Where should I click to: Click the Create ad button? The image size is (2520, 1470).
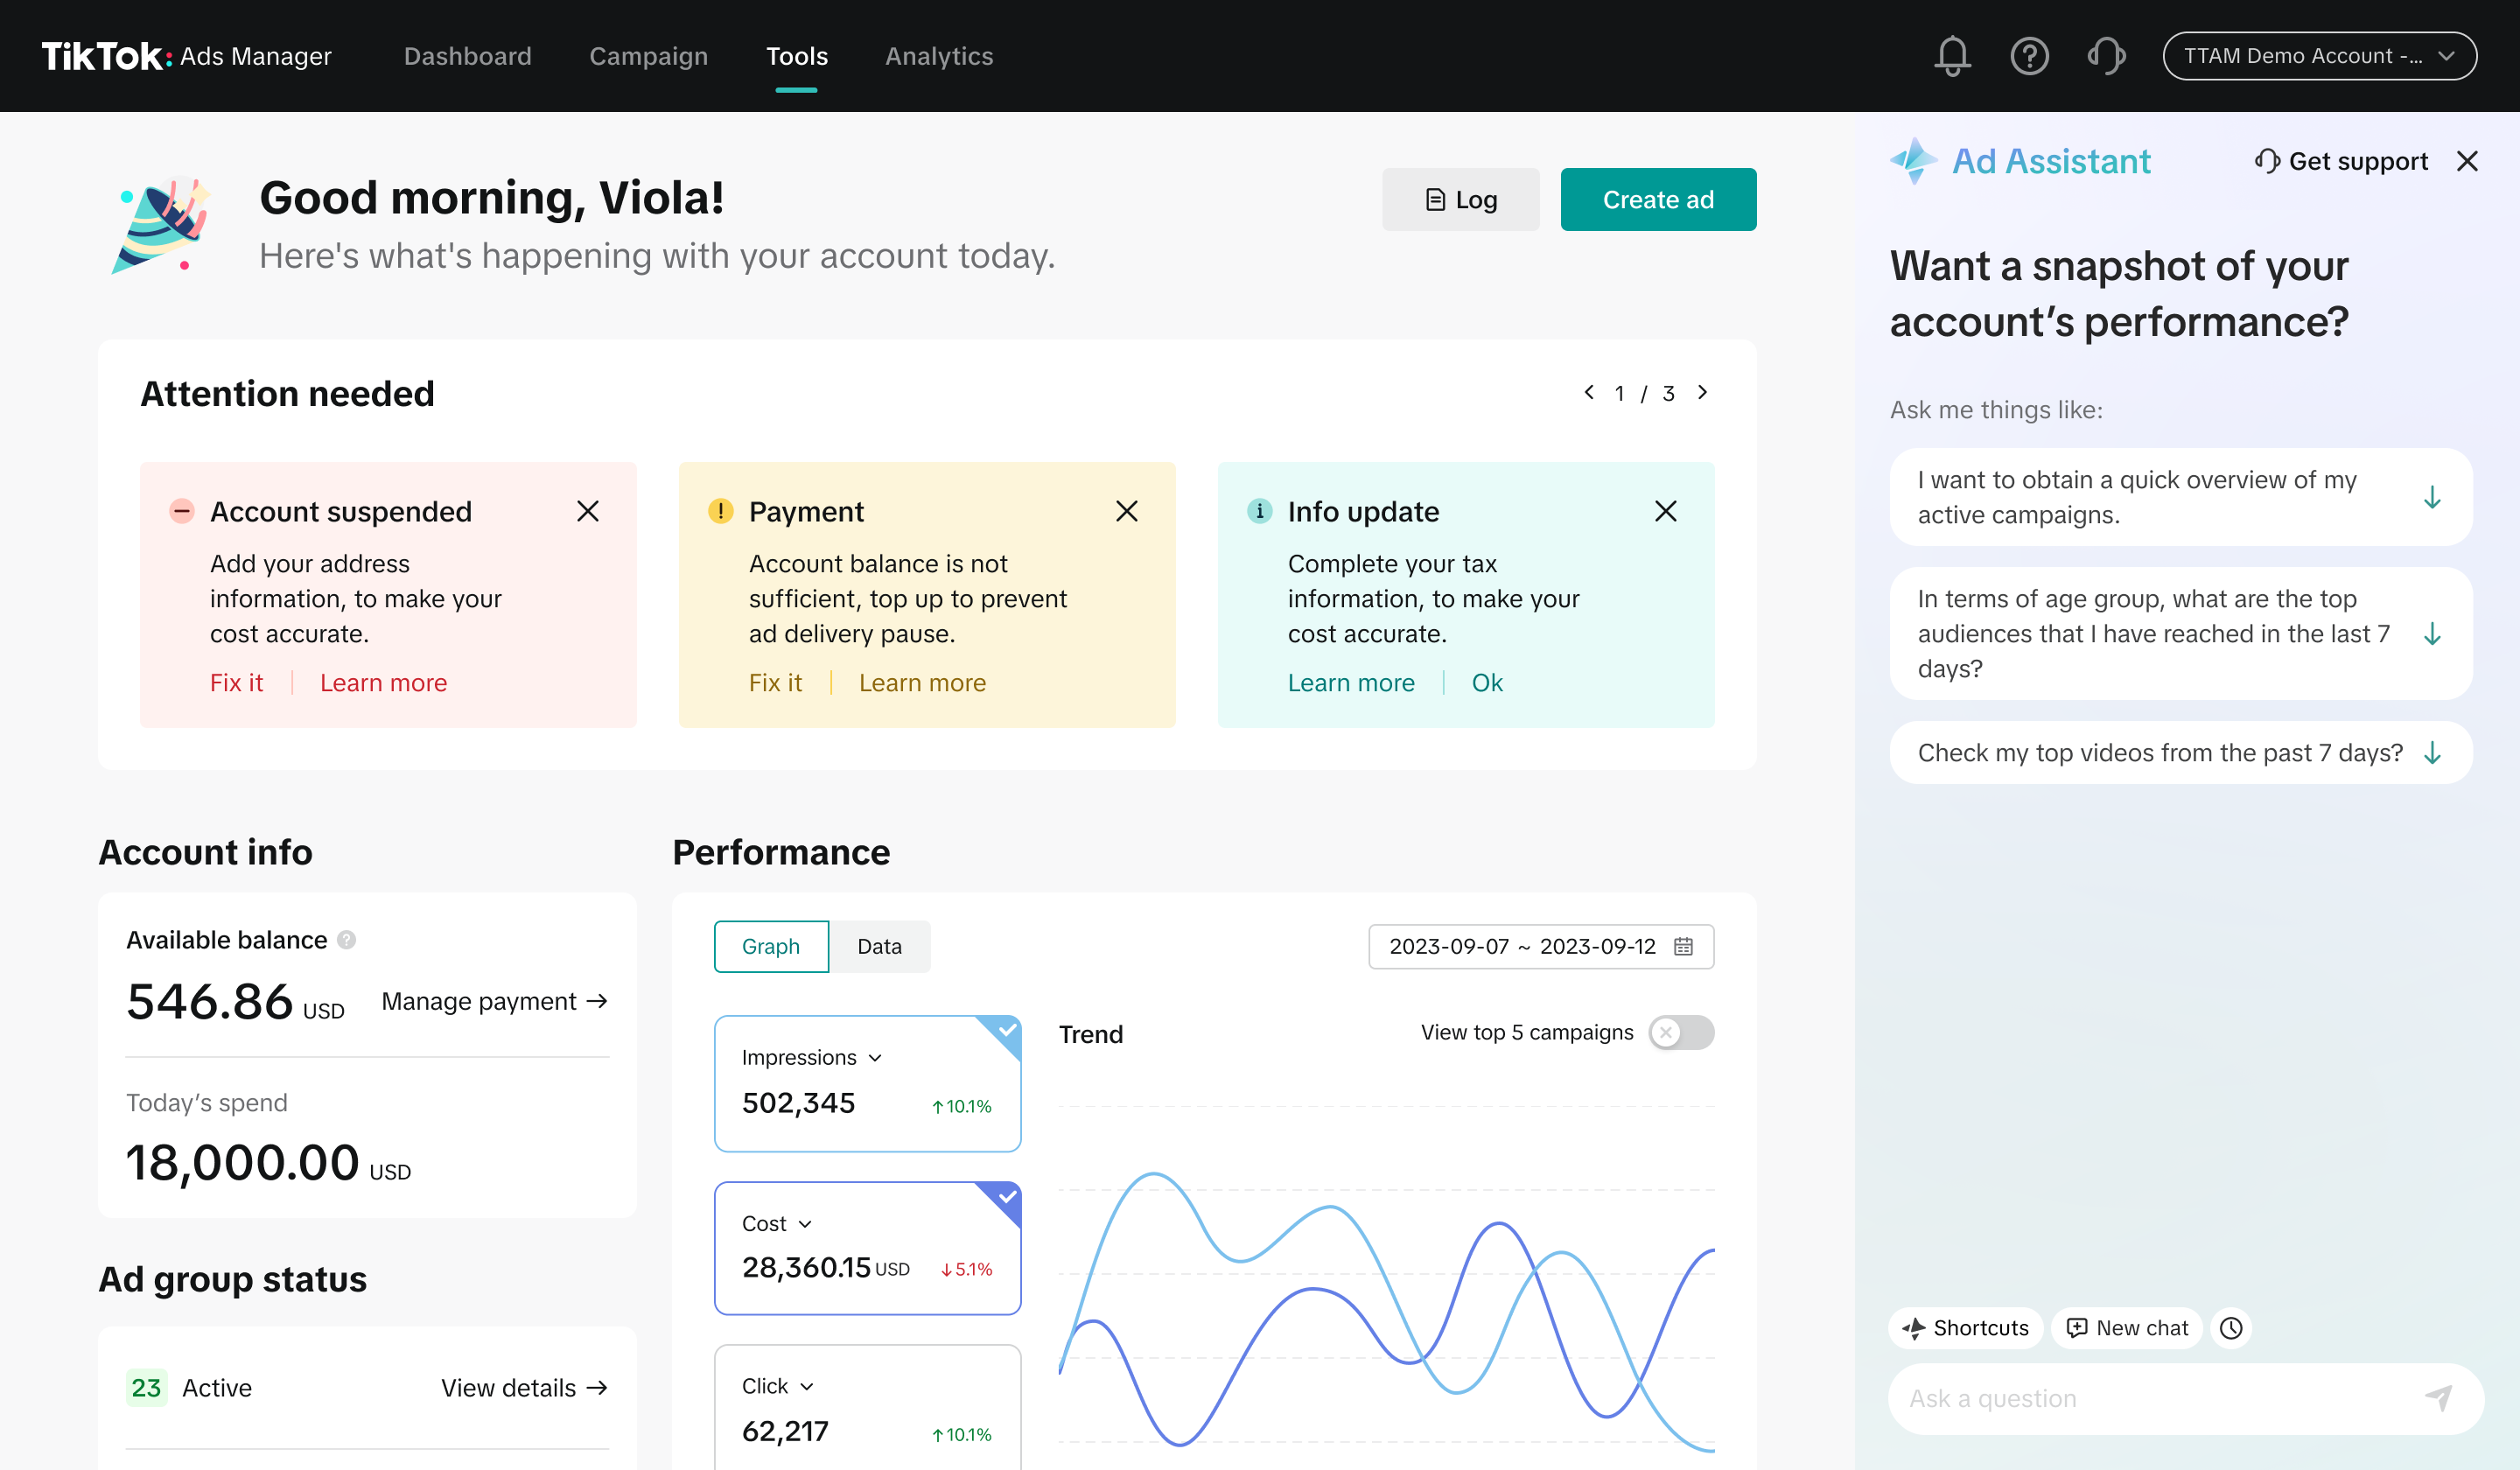coord(1658,199)
